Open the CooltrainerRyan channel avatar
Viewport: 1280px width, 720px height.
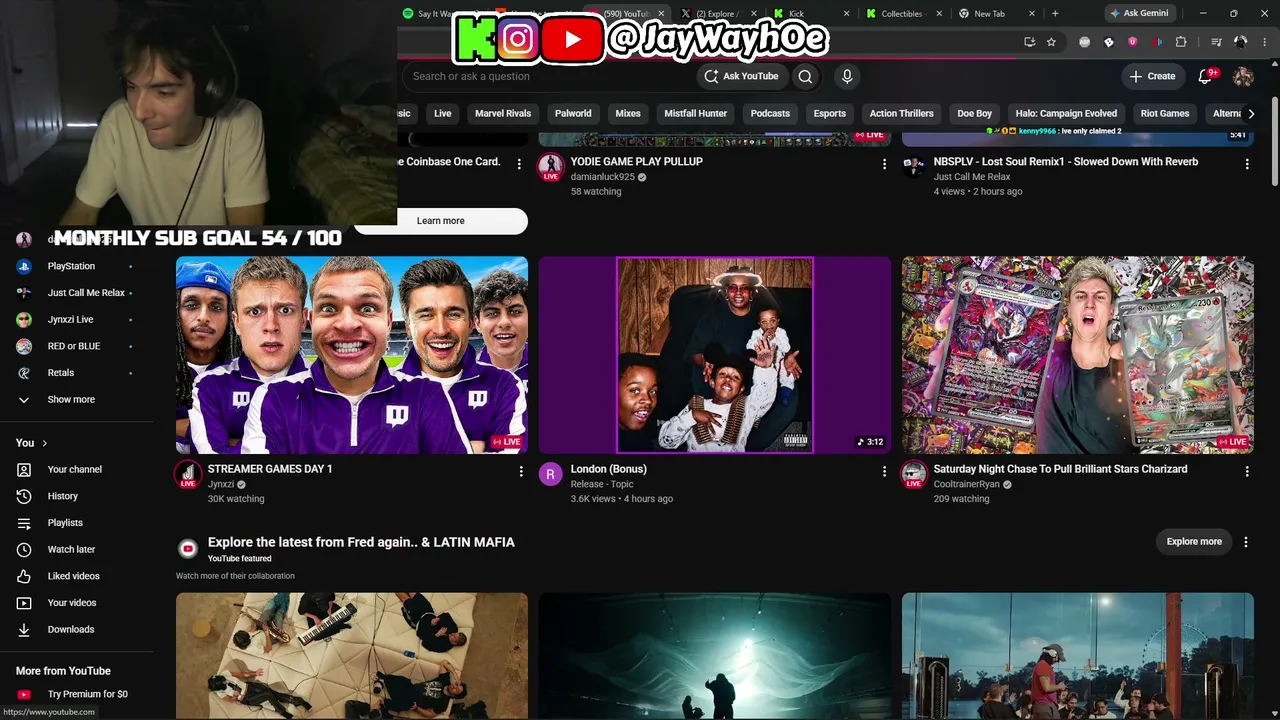914,474
